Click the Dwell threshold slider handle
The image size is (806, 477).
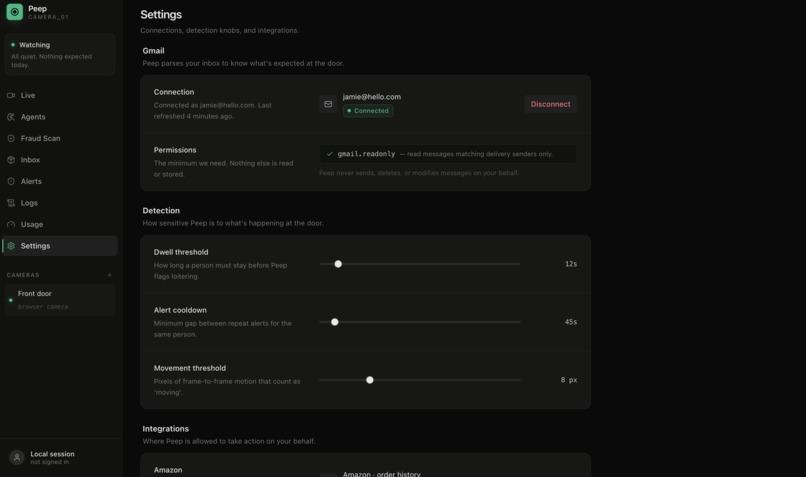click(x=338, y=264)
